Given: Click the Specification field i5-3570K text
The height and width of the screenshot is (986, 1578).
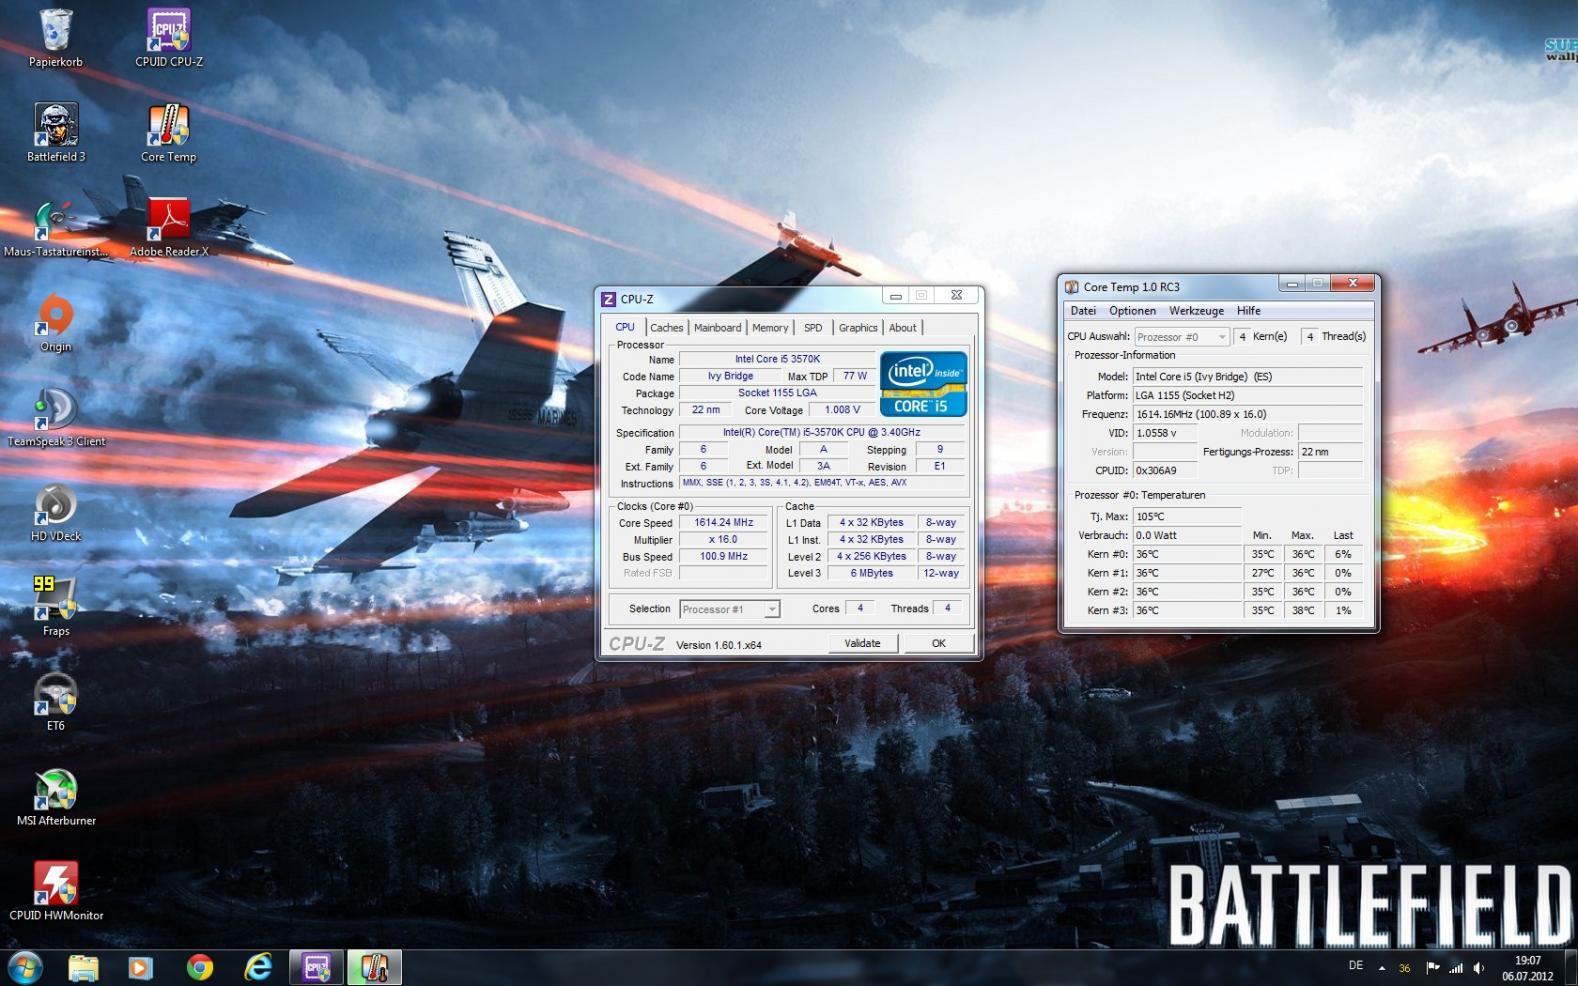Looking at the screenshot, I should point(821,433).
